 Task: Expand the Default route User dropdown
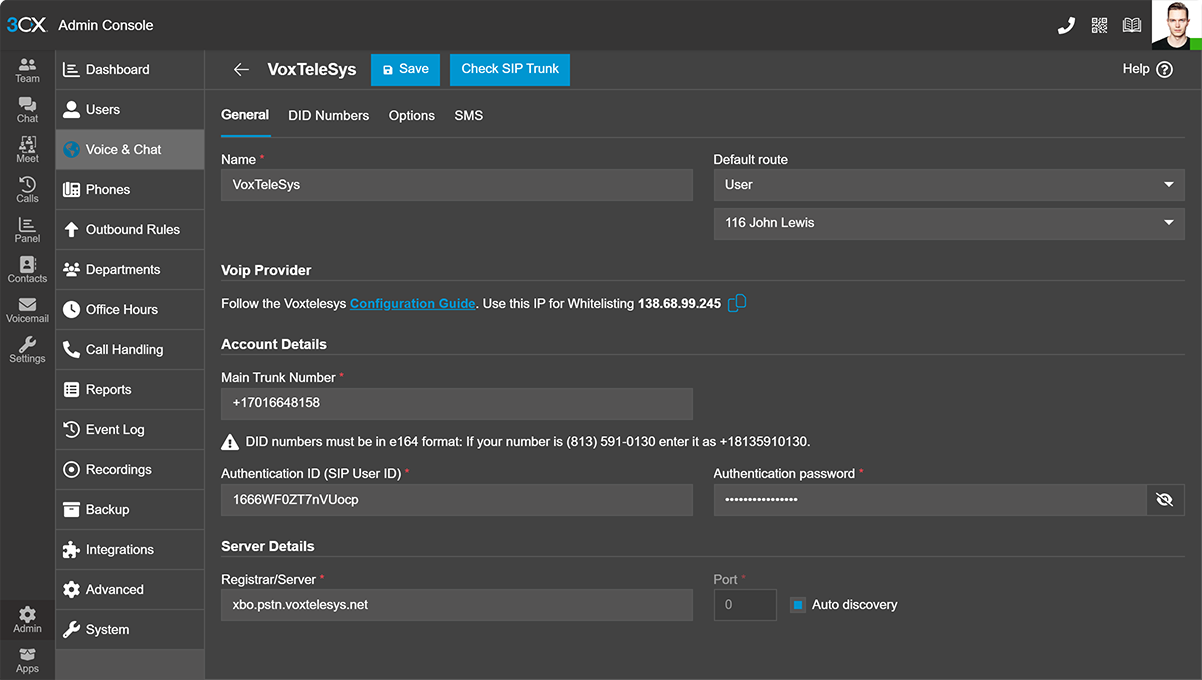(949, 185)
